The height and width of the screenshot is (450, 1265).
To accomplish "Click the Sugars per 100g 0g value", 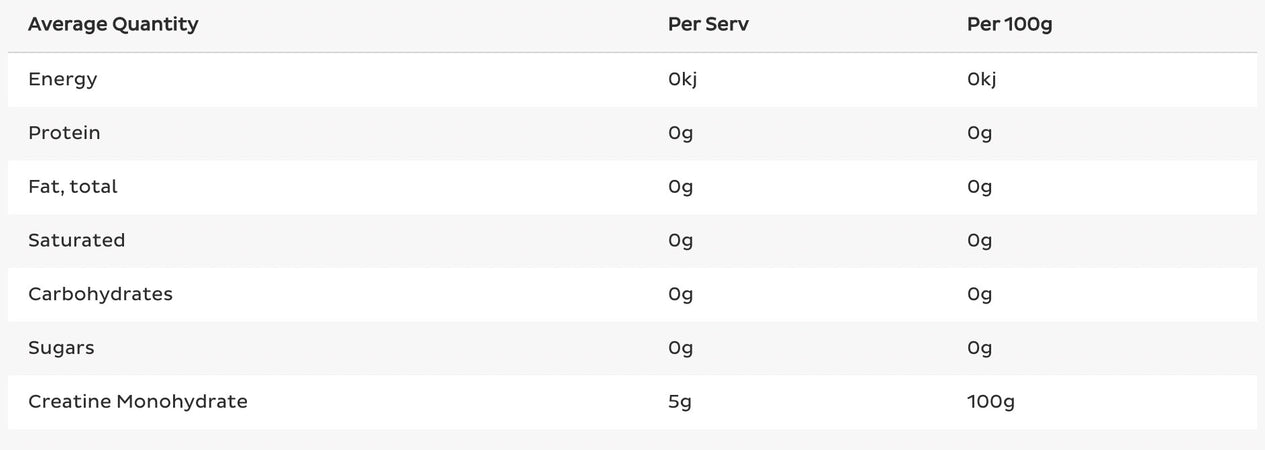I will [980, 348].
